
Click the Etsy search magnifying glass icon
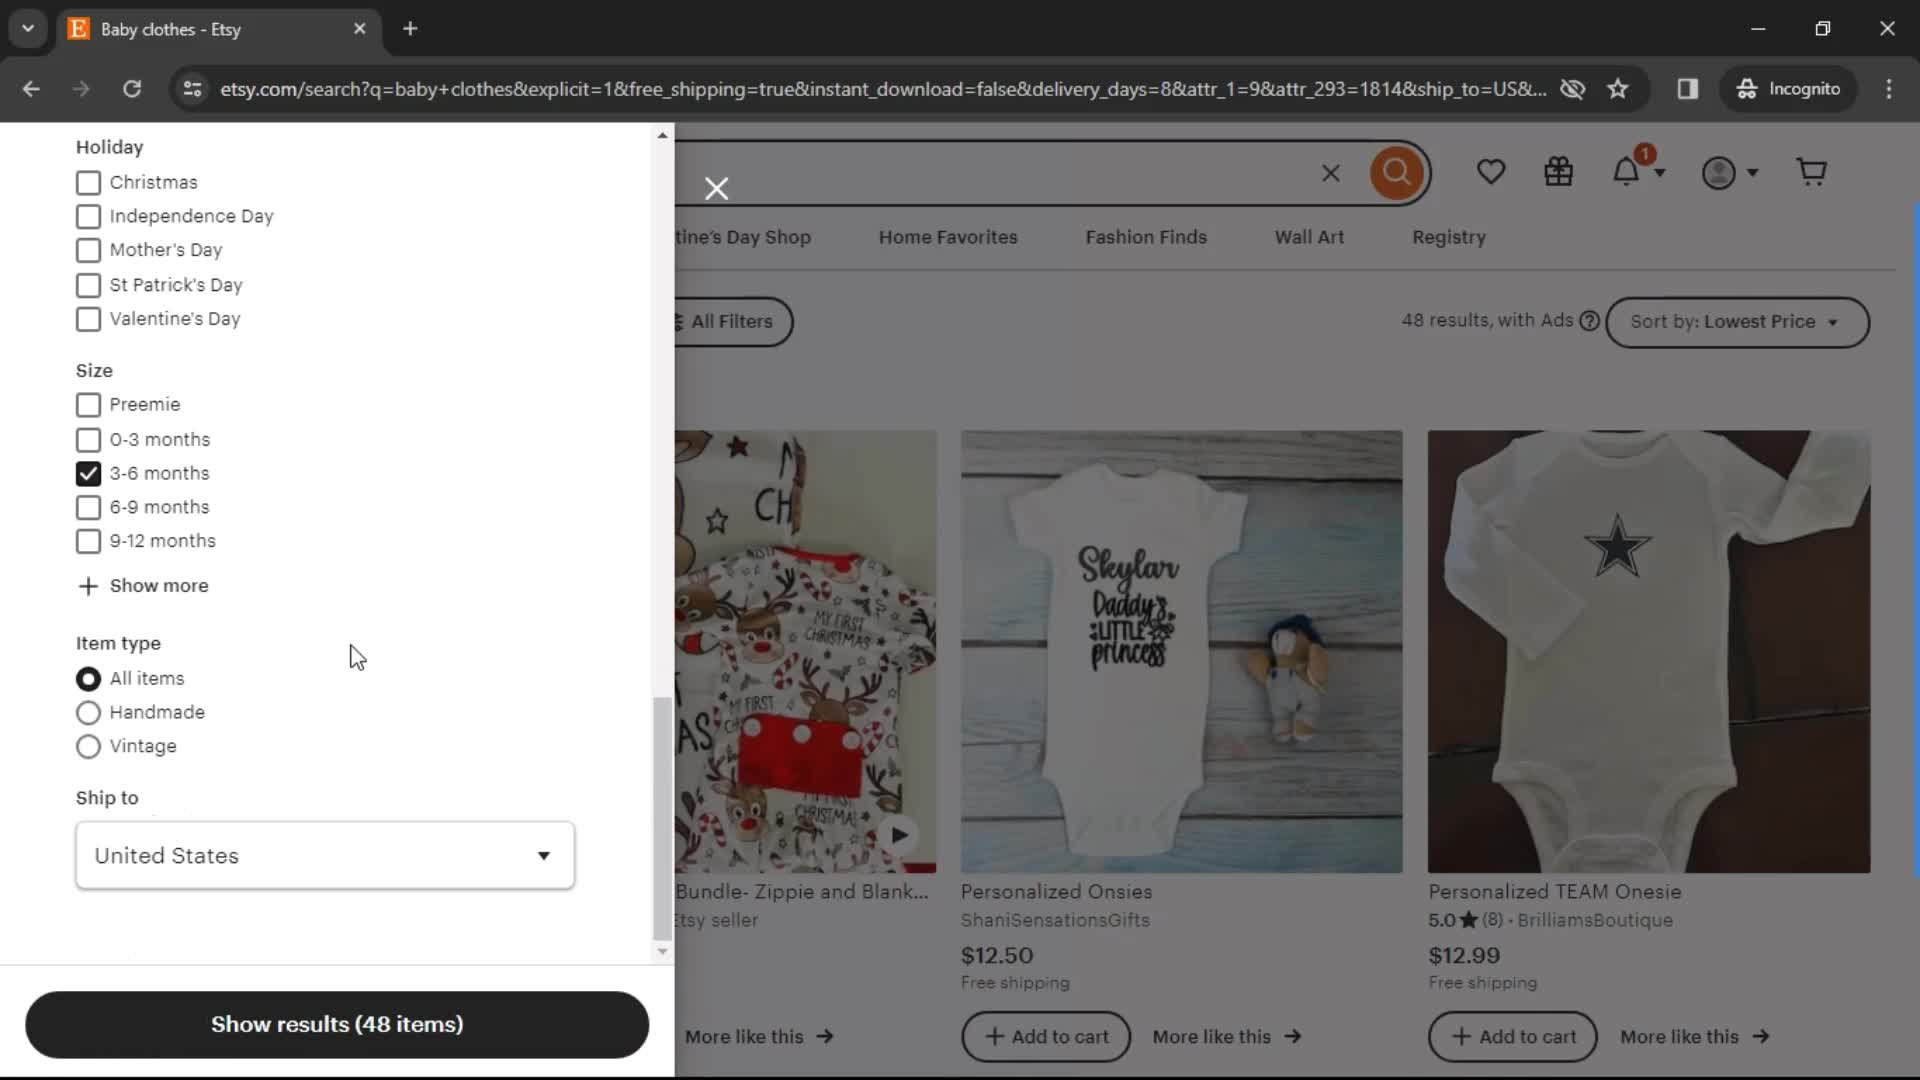pyautogui.click(x=1396, y=171)
